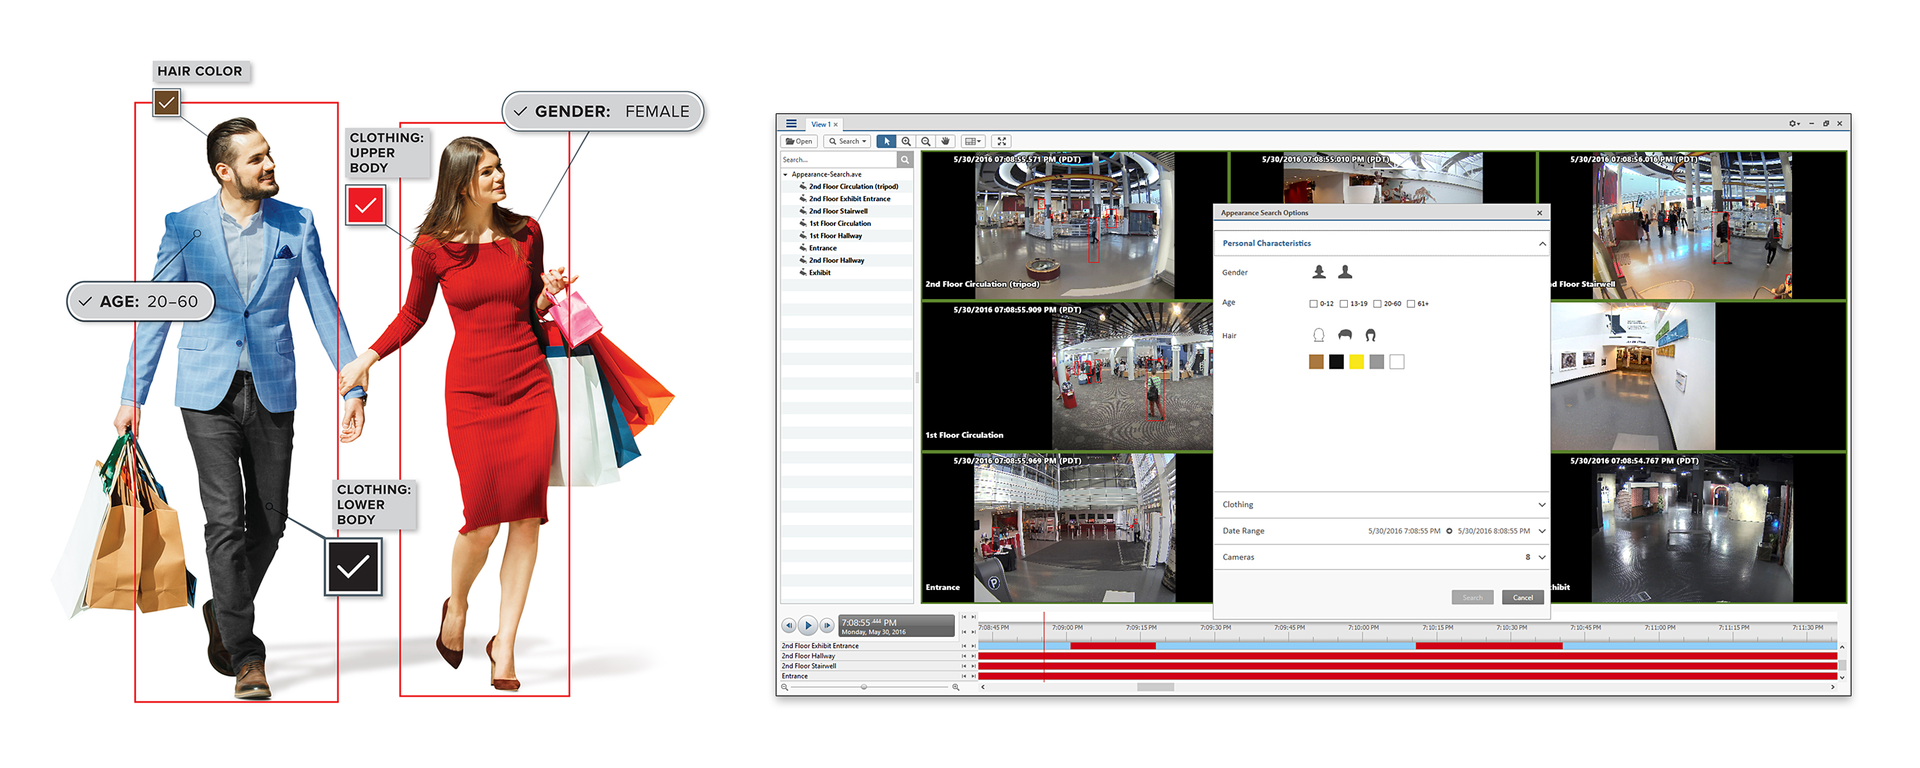Open the hamburger menu icon

pos(791,124)
